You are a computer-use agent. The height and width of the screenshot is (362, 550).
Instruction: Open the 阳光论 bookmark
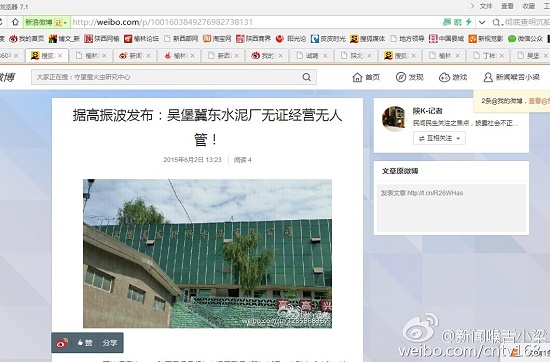pyautogui.click(x=291, y=39)
